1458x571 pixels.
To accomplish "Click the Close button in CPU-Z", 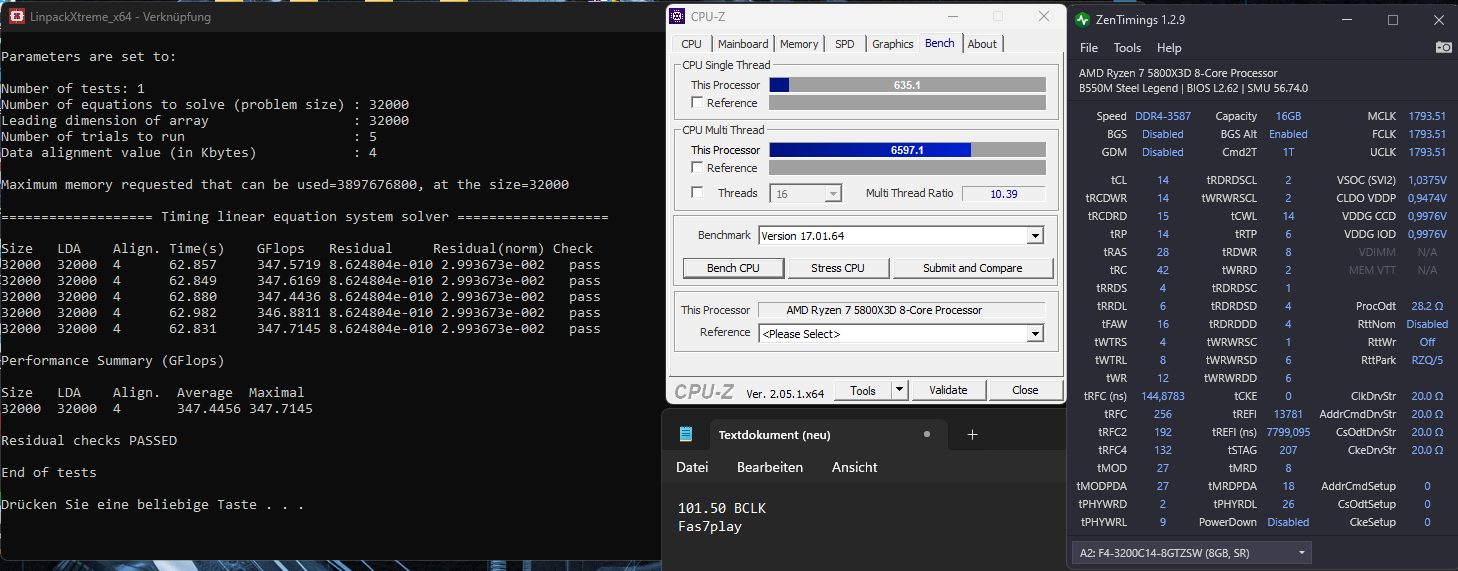I will (1025, 390).
